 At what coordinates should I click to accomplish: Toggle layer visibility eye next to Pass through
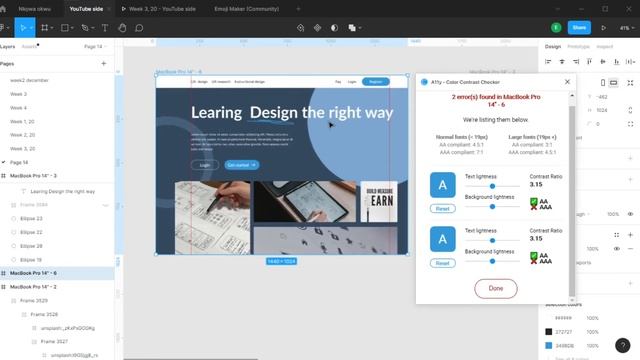[630, 214]
